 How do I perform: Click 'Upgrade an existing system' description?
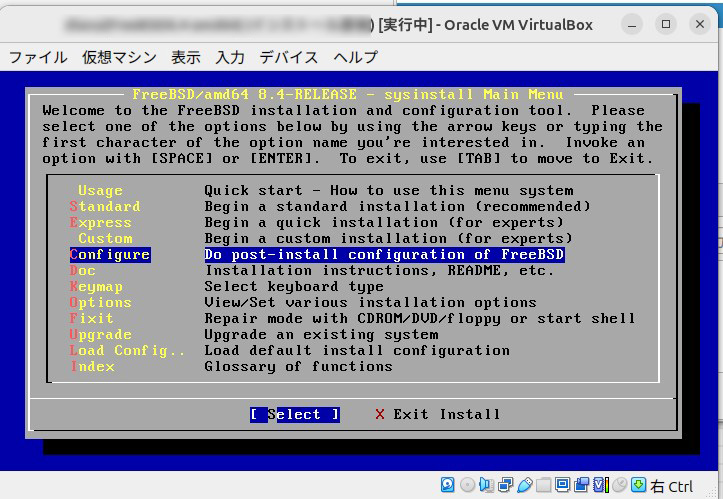click(321, 334)
